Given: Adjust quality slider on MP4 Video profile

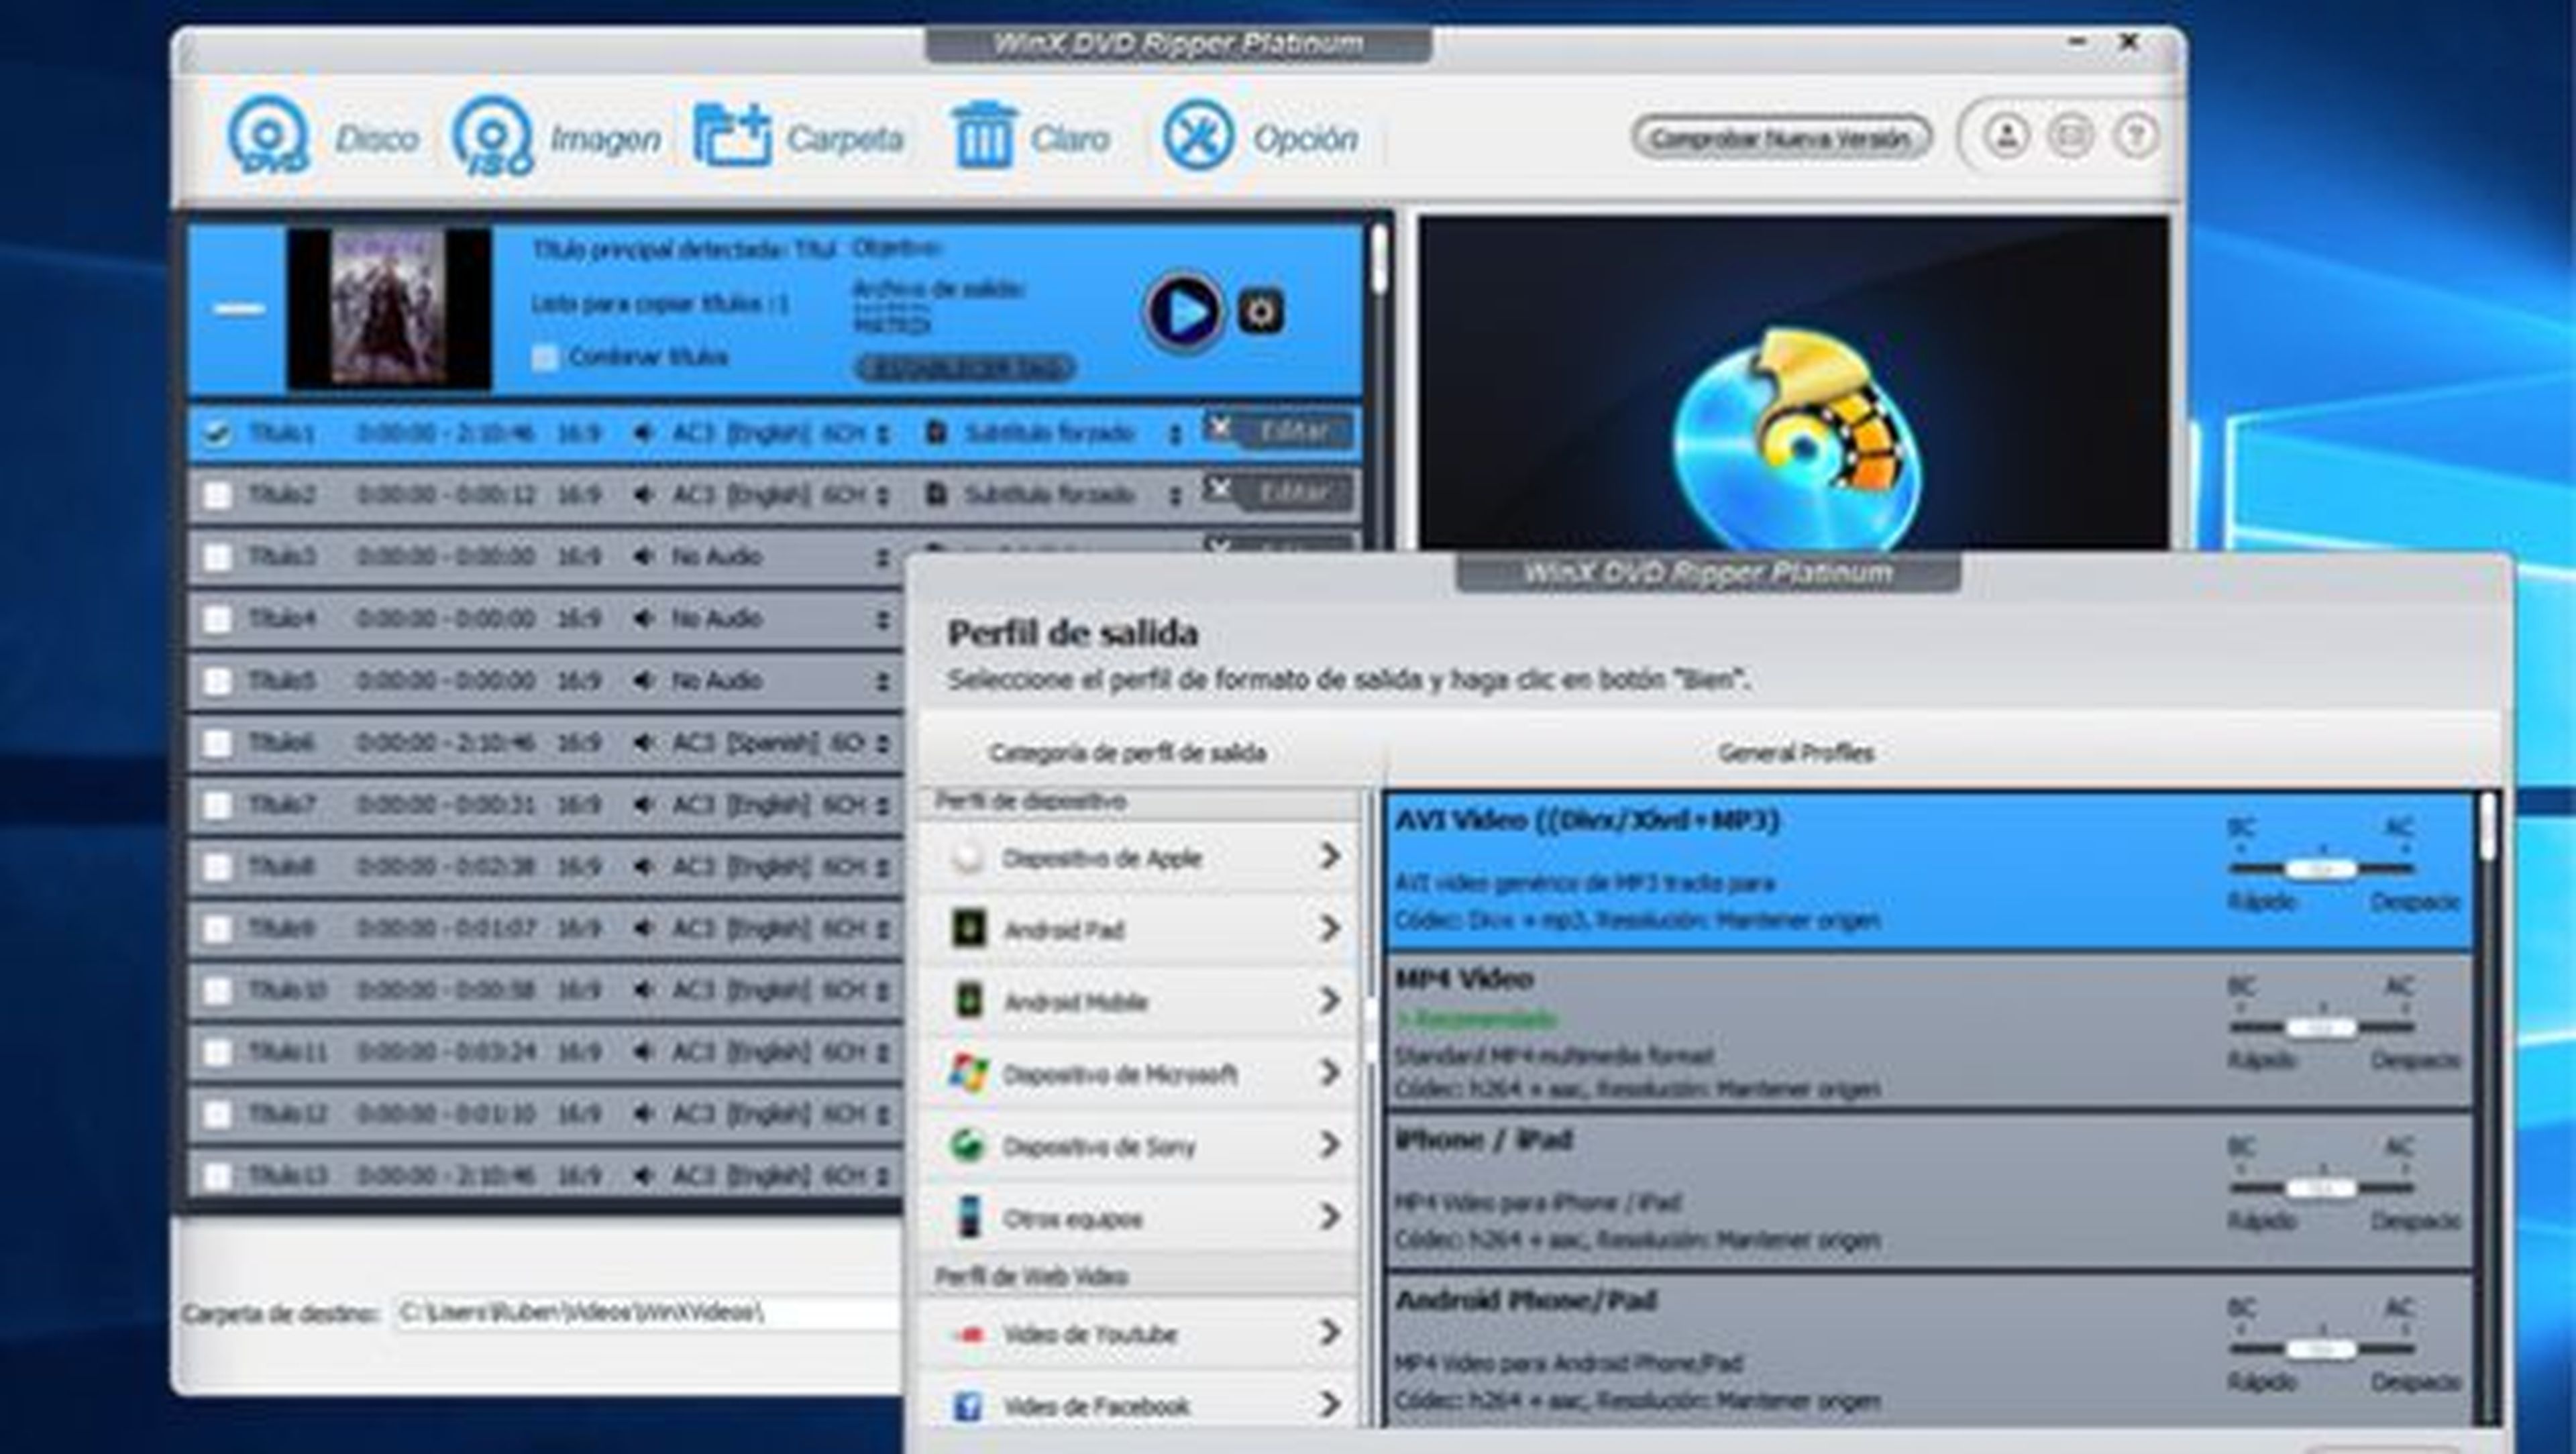Looking at the screenshot, I should pos(2322,1028).
